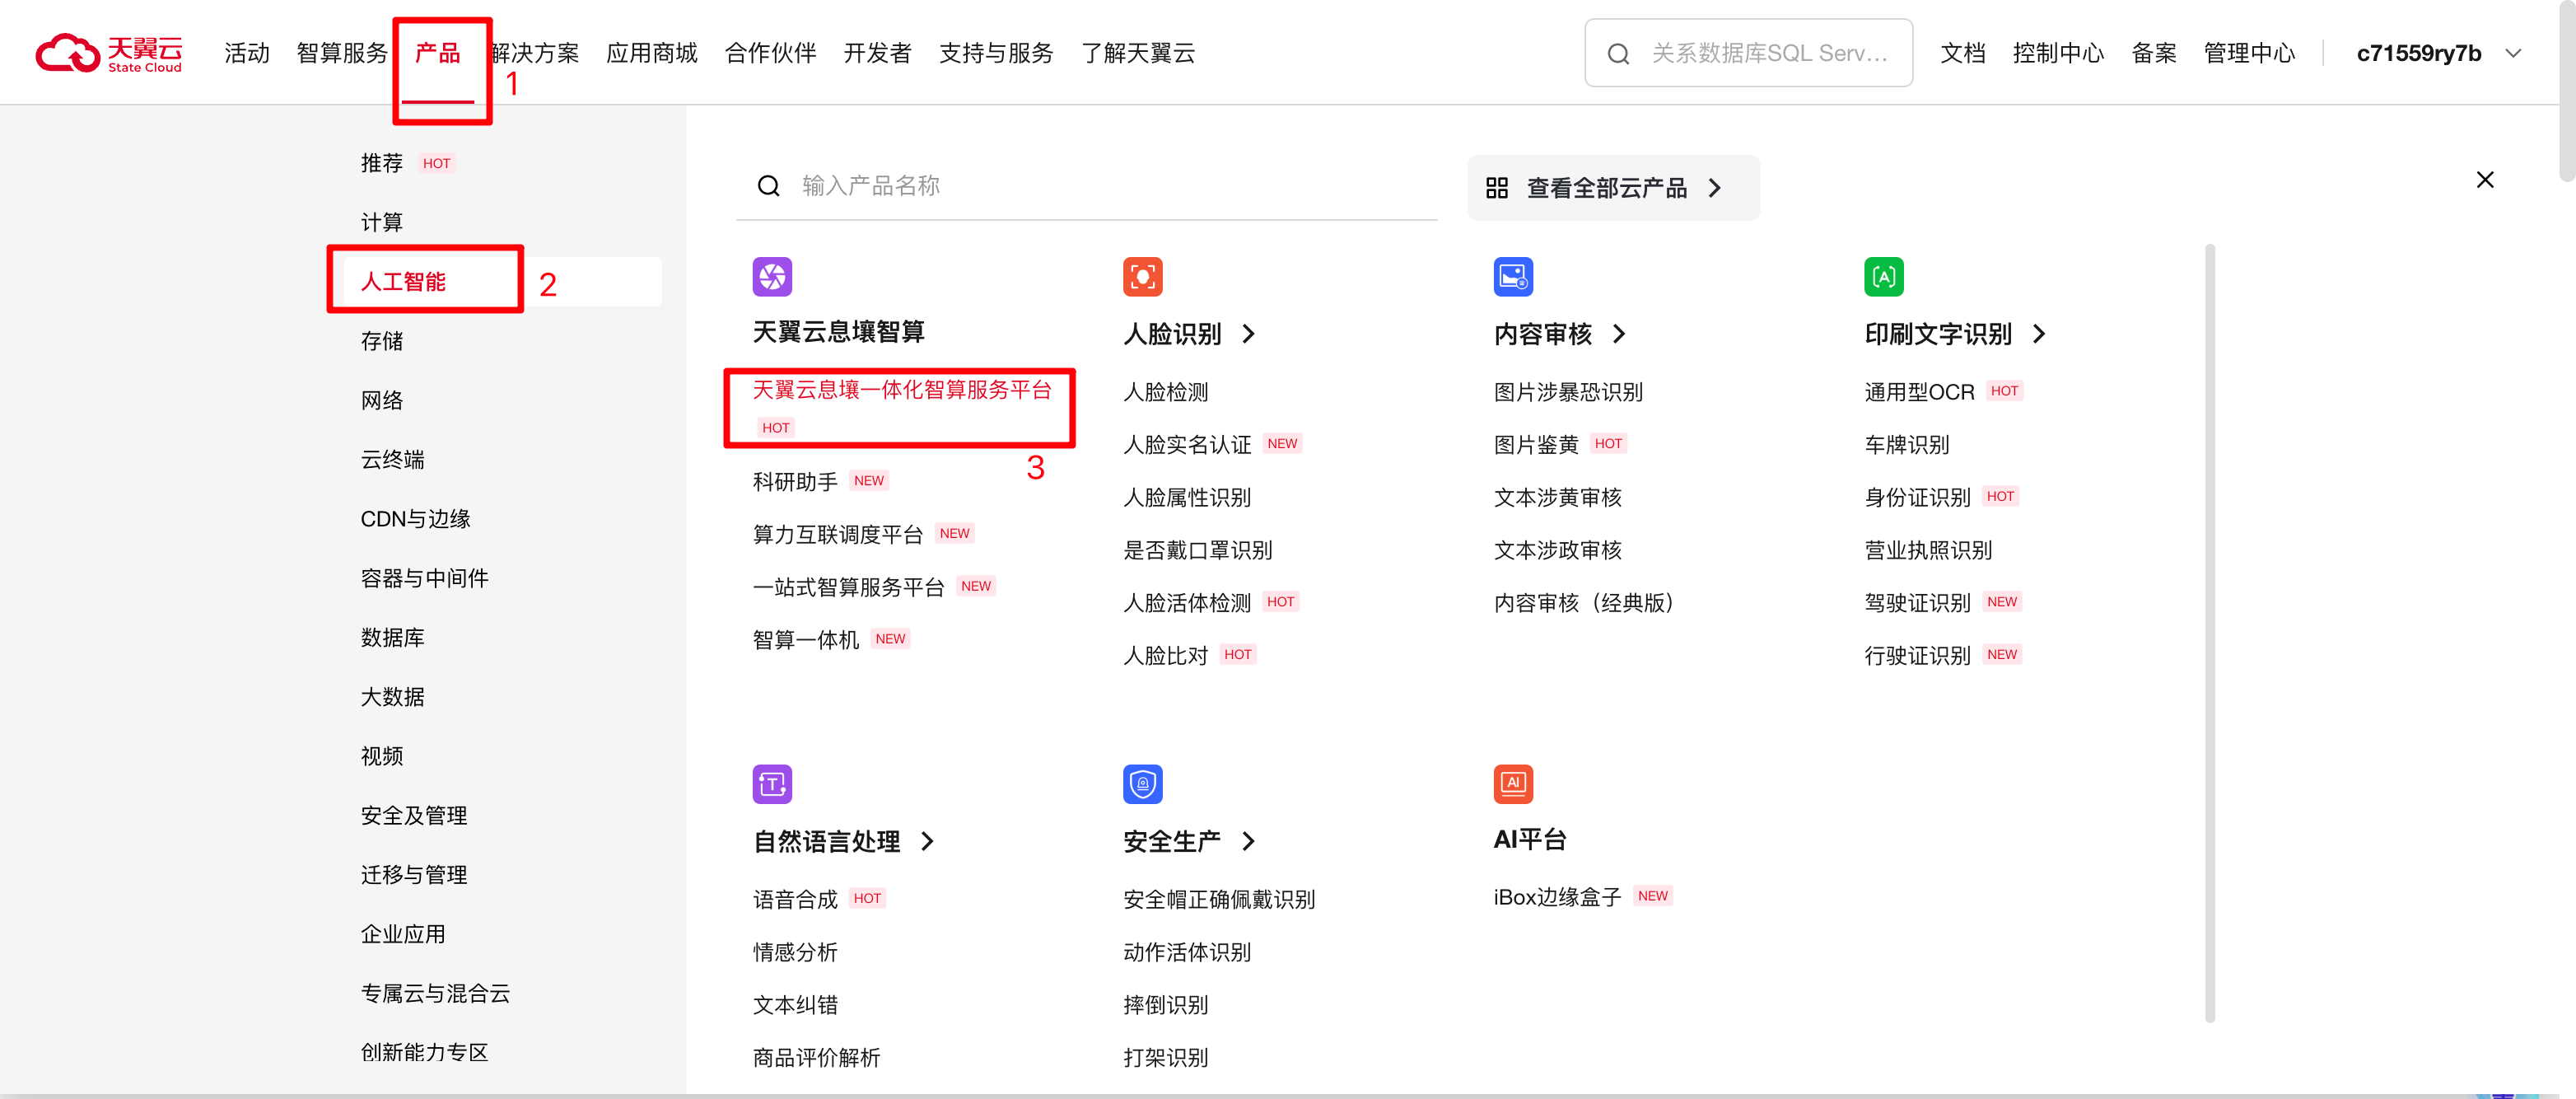Image resolution: width=2576 pixels, height=1099 pixels.
Task: Select 推荐 category in sidebar
Action: [382, 163]
